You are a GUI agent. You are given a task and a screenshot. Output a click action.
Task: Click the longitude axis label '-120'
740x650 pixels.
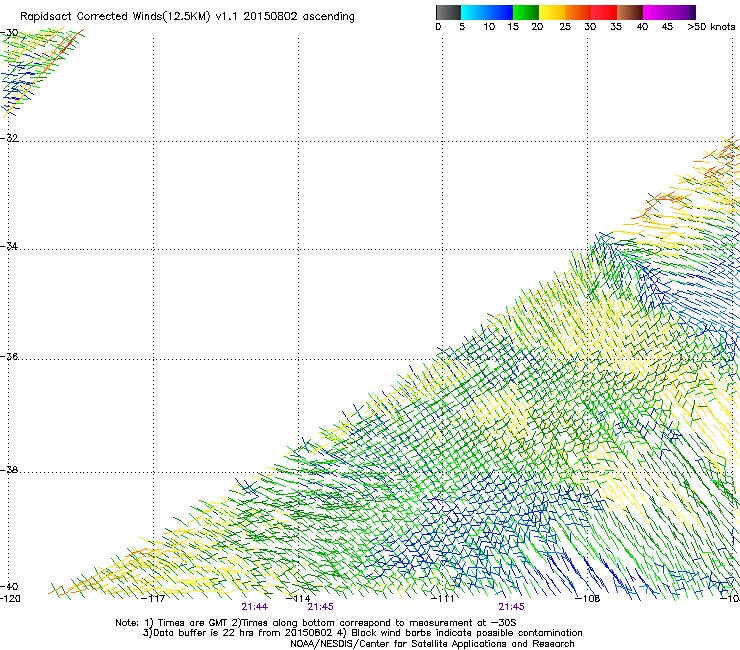10,599
